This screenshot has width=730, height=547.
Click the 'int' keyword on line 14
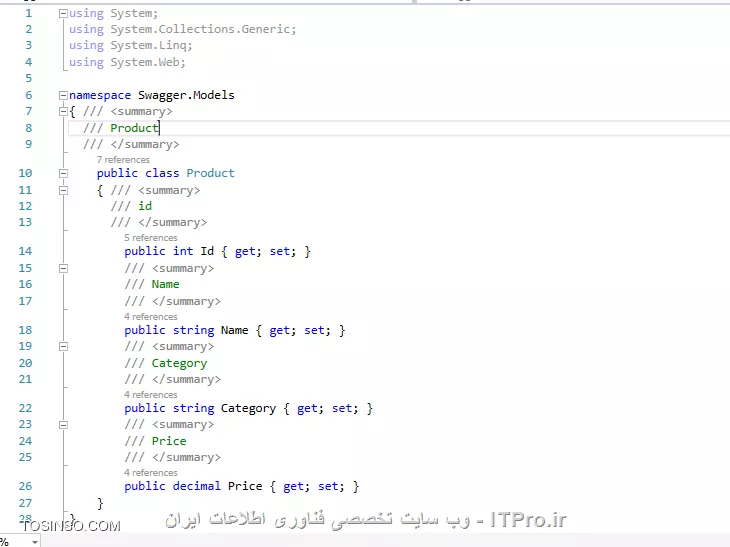click(x=183, y=251)
